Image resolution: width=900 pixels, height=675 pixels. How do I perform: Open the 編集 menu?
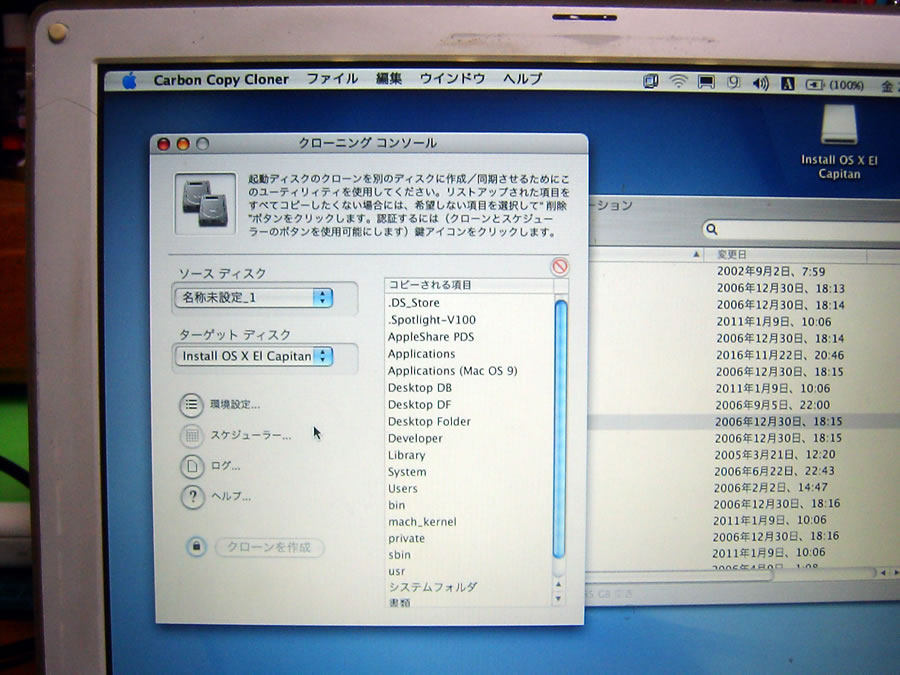[389, 79]
